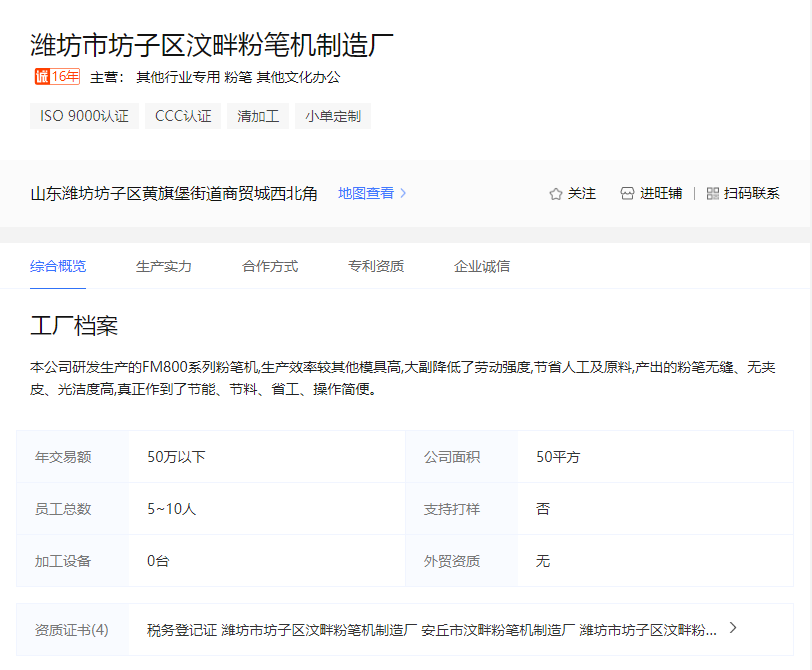Go to the 专利资质 tab
The image size is (812, 670).
pos(376,266)
